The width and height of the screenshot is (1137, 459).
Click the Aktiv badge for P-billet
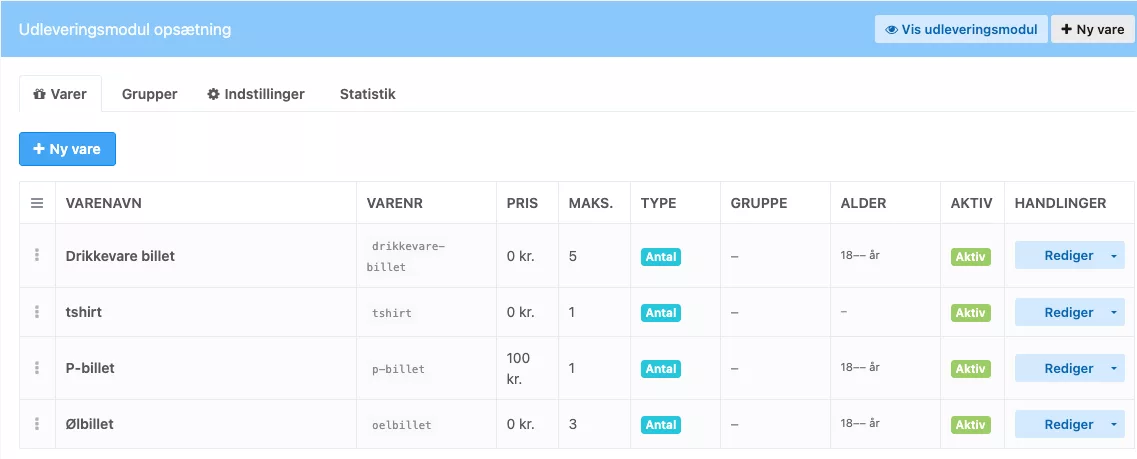[x=971, y=369]
